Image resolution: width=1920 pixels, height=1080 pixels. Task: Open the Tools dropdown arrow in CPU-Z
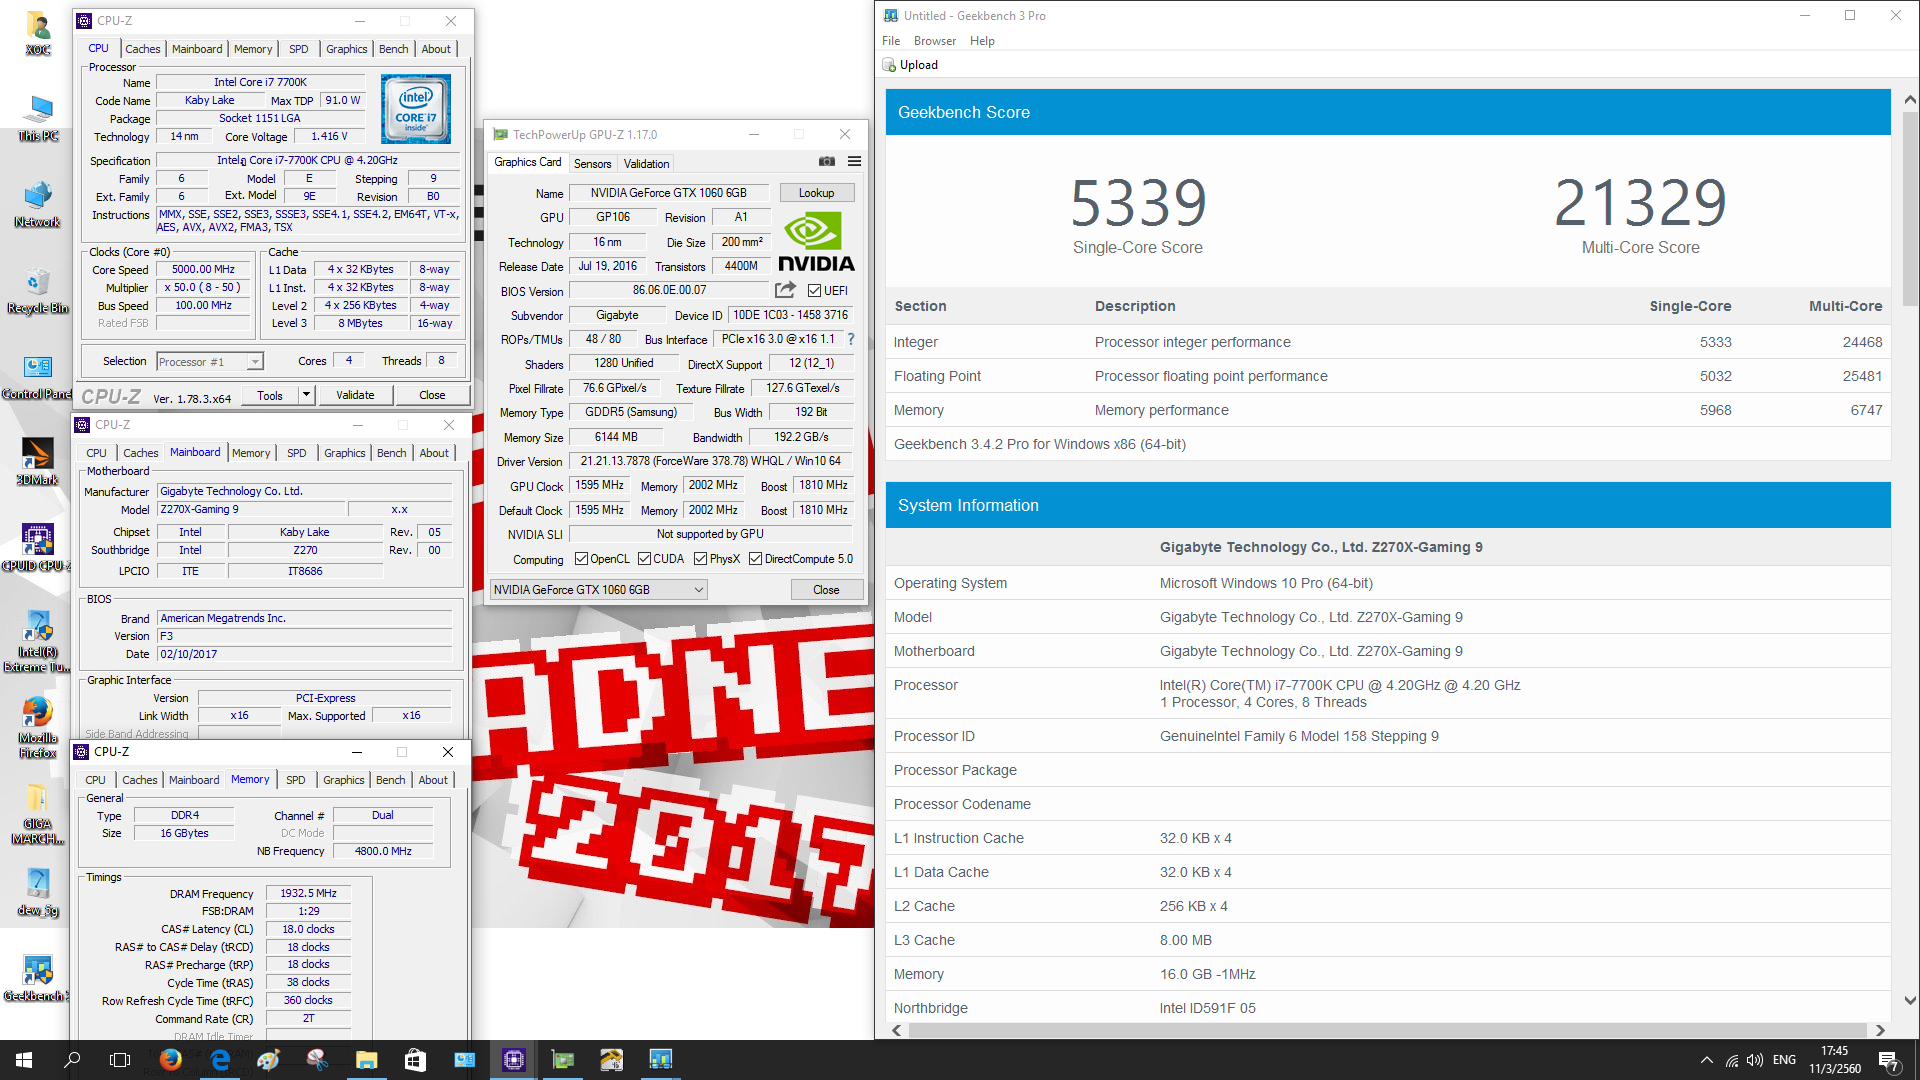coord(306,395)
